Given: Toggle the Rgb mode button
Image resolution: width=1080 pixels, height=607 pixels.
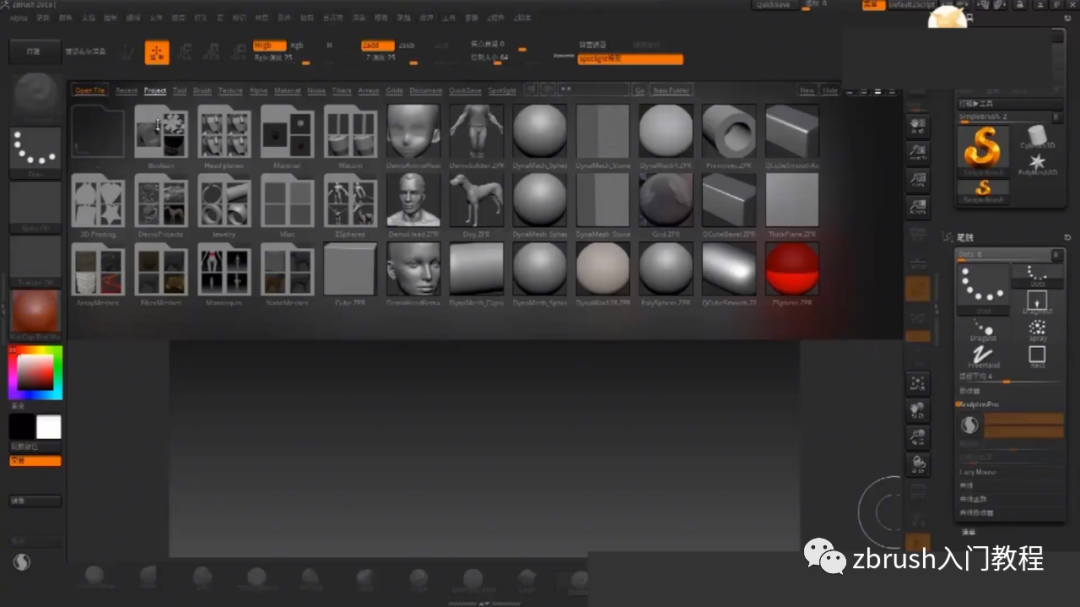Looking at the screenshot, I should 297,45.
